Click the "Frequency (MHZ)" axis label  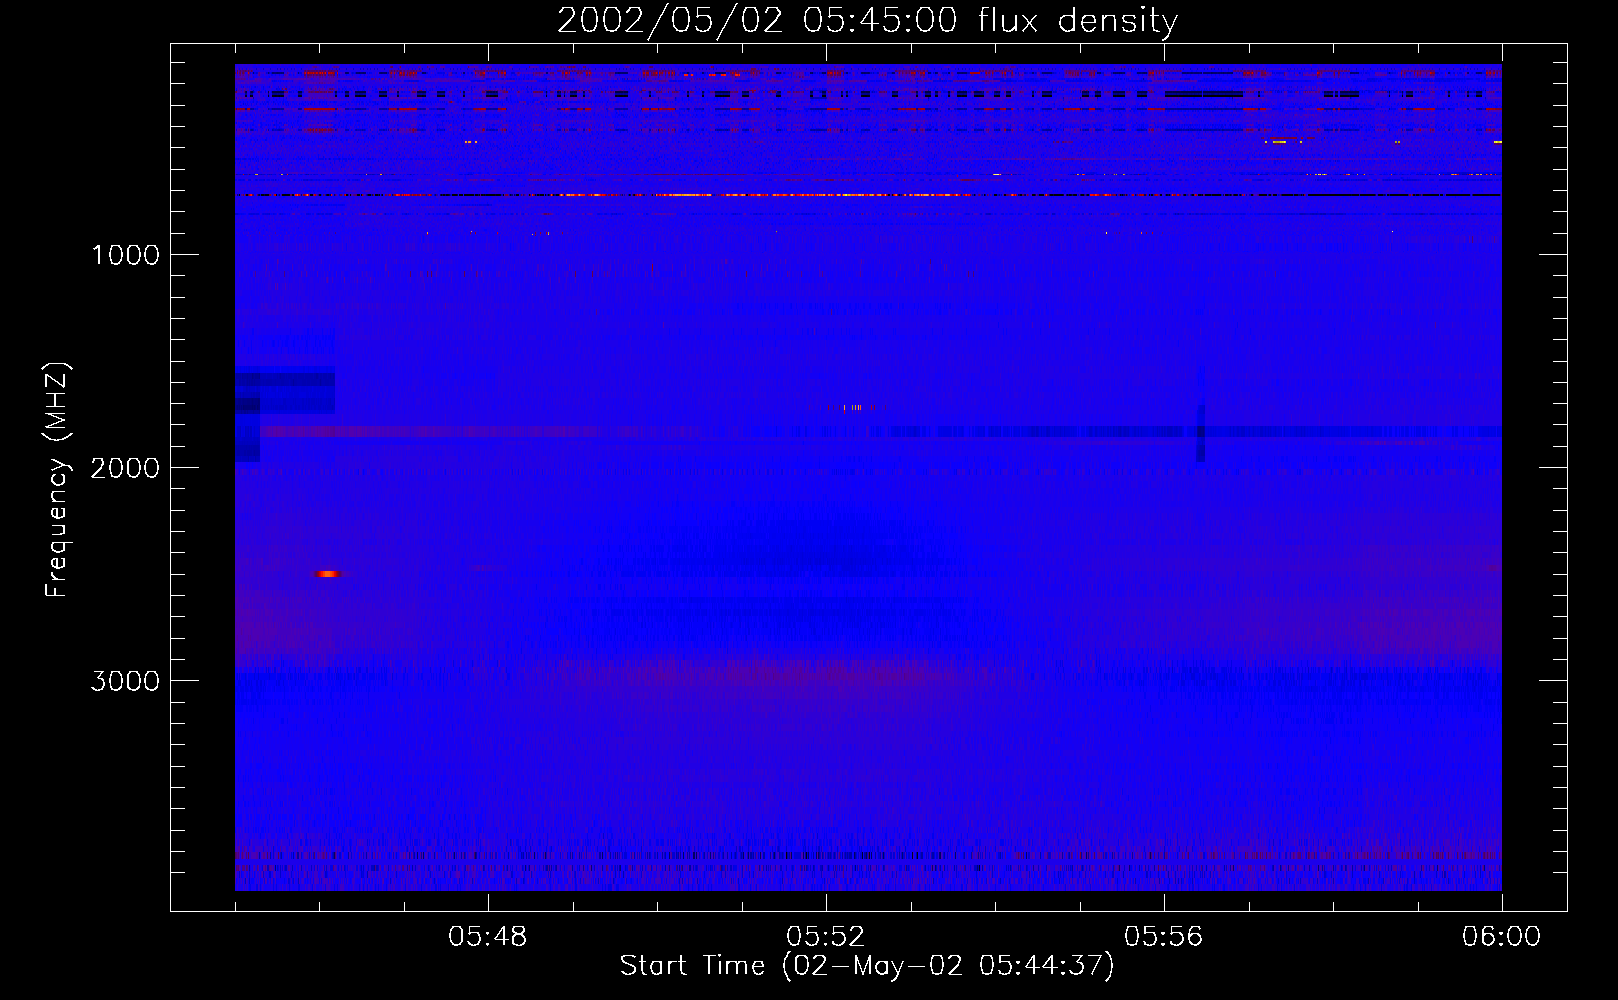tap(57, 480)
